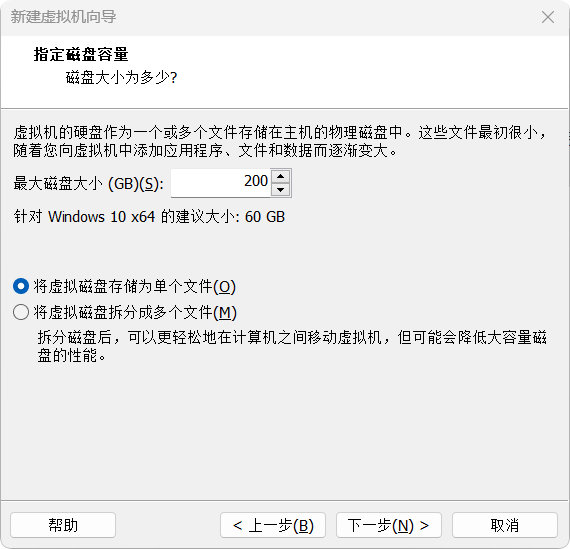Click the 帮助 button
Viewport: 570px width, 549px height.
pos(63,525)
